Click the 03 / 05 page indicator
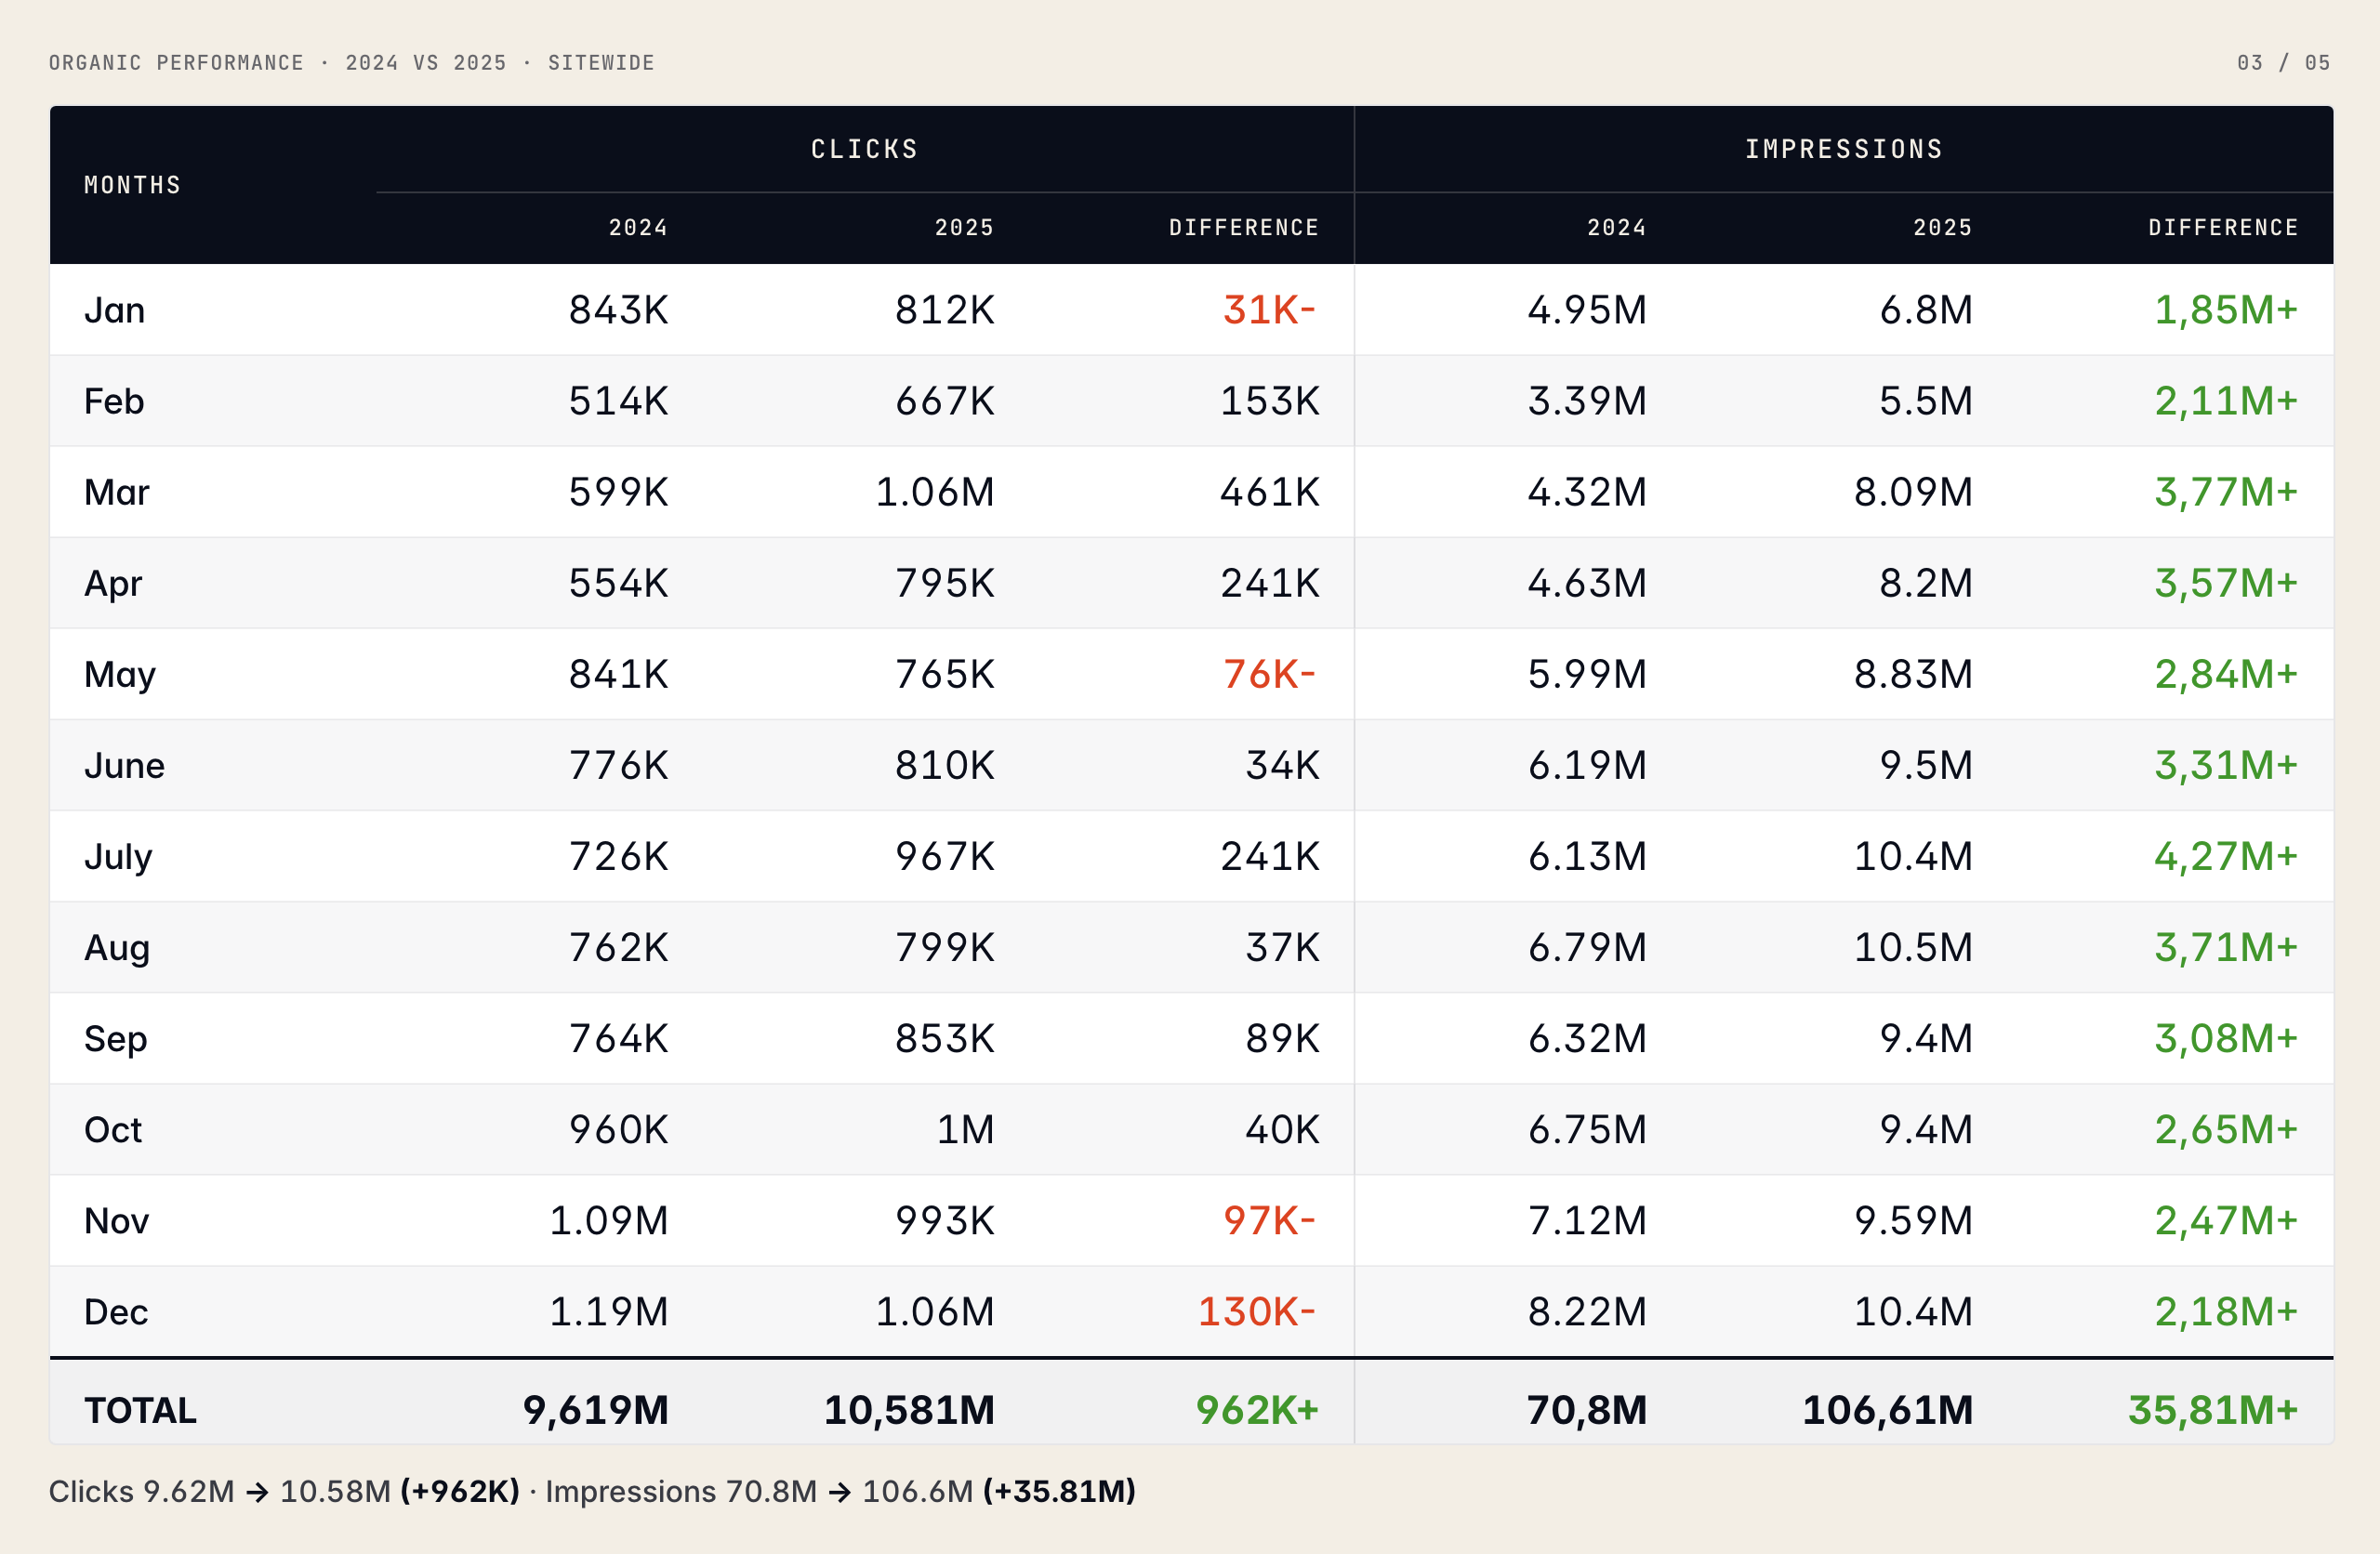Viewport: 2380px width, 1554px height. (x=2283, y=63)
